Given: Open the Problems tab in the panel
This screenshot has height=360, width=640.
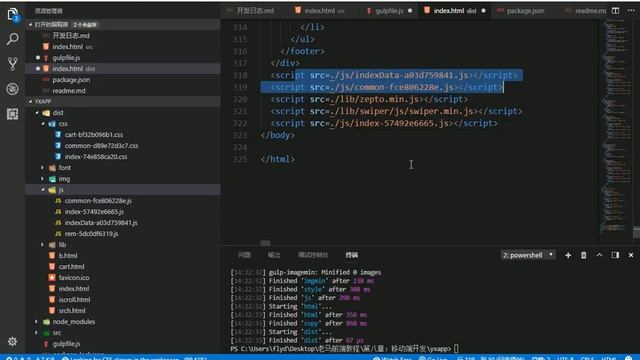Looking at the screenshot, I should tap(244, 255).
